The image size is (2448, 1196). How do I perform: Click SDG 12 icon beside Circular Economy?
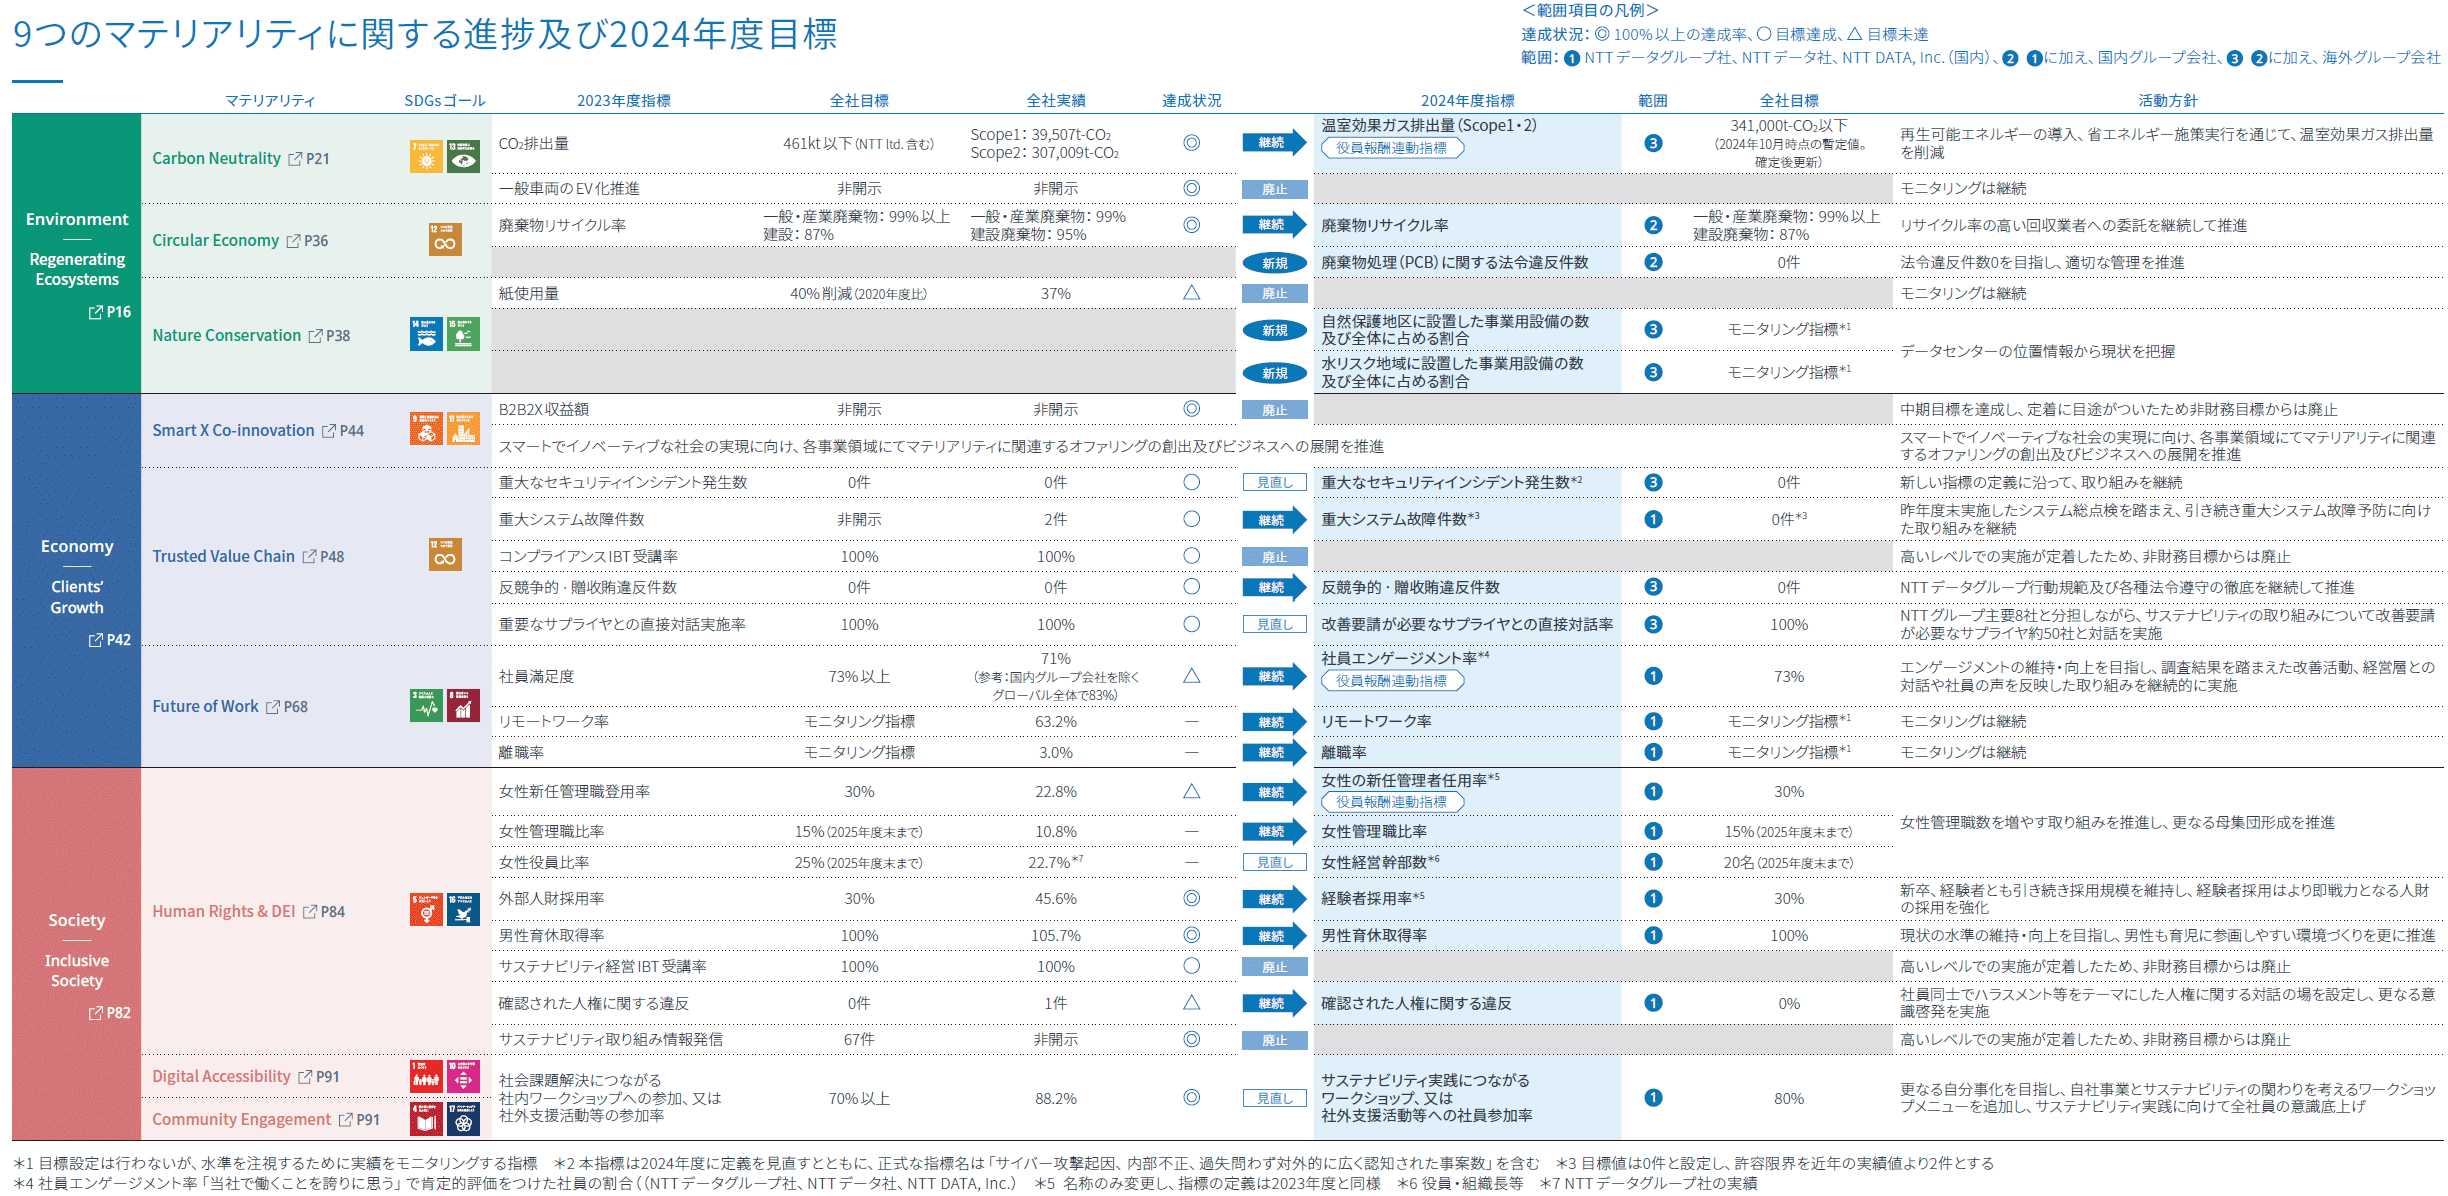(x=445, y=240)
